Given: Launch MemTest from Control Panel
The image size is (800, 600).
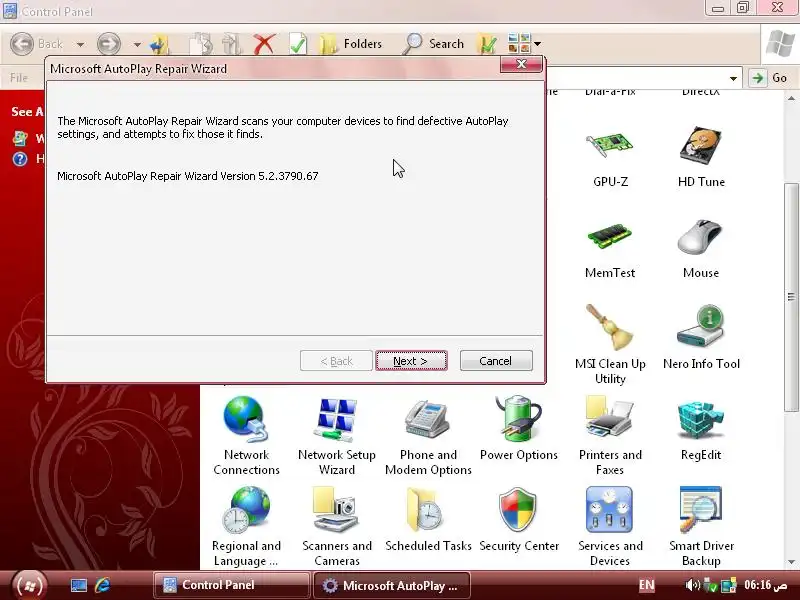Looking at the screenshot, I should pos(610,248).
